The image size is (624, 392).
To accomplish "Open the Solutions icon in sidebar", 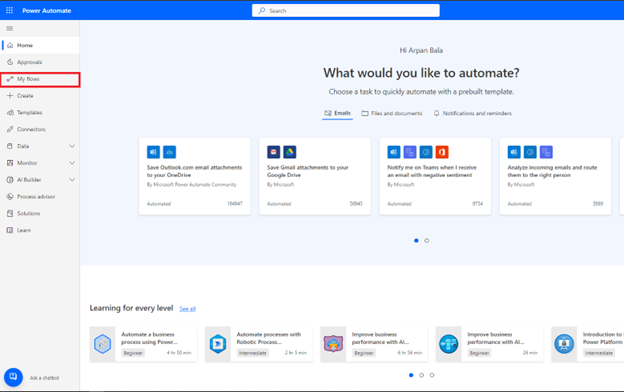I will coord(10,213).
